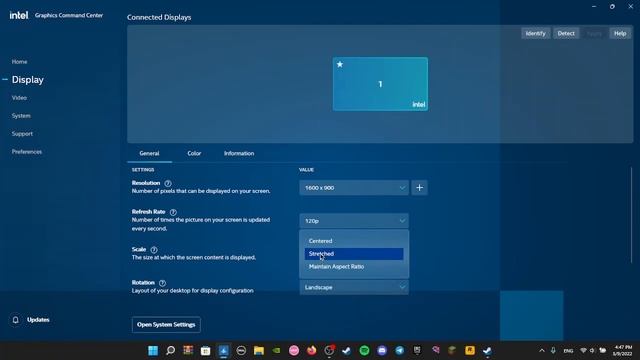Click the Intel logo in the header
This screenshot has width=640, height=360.
(19, 15)
